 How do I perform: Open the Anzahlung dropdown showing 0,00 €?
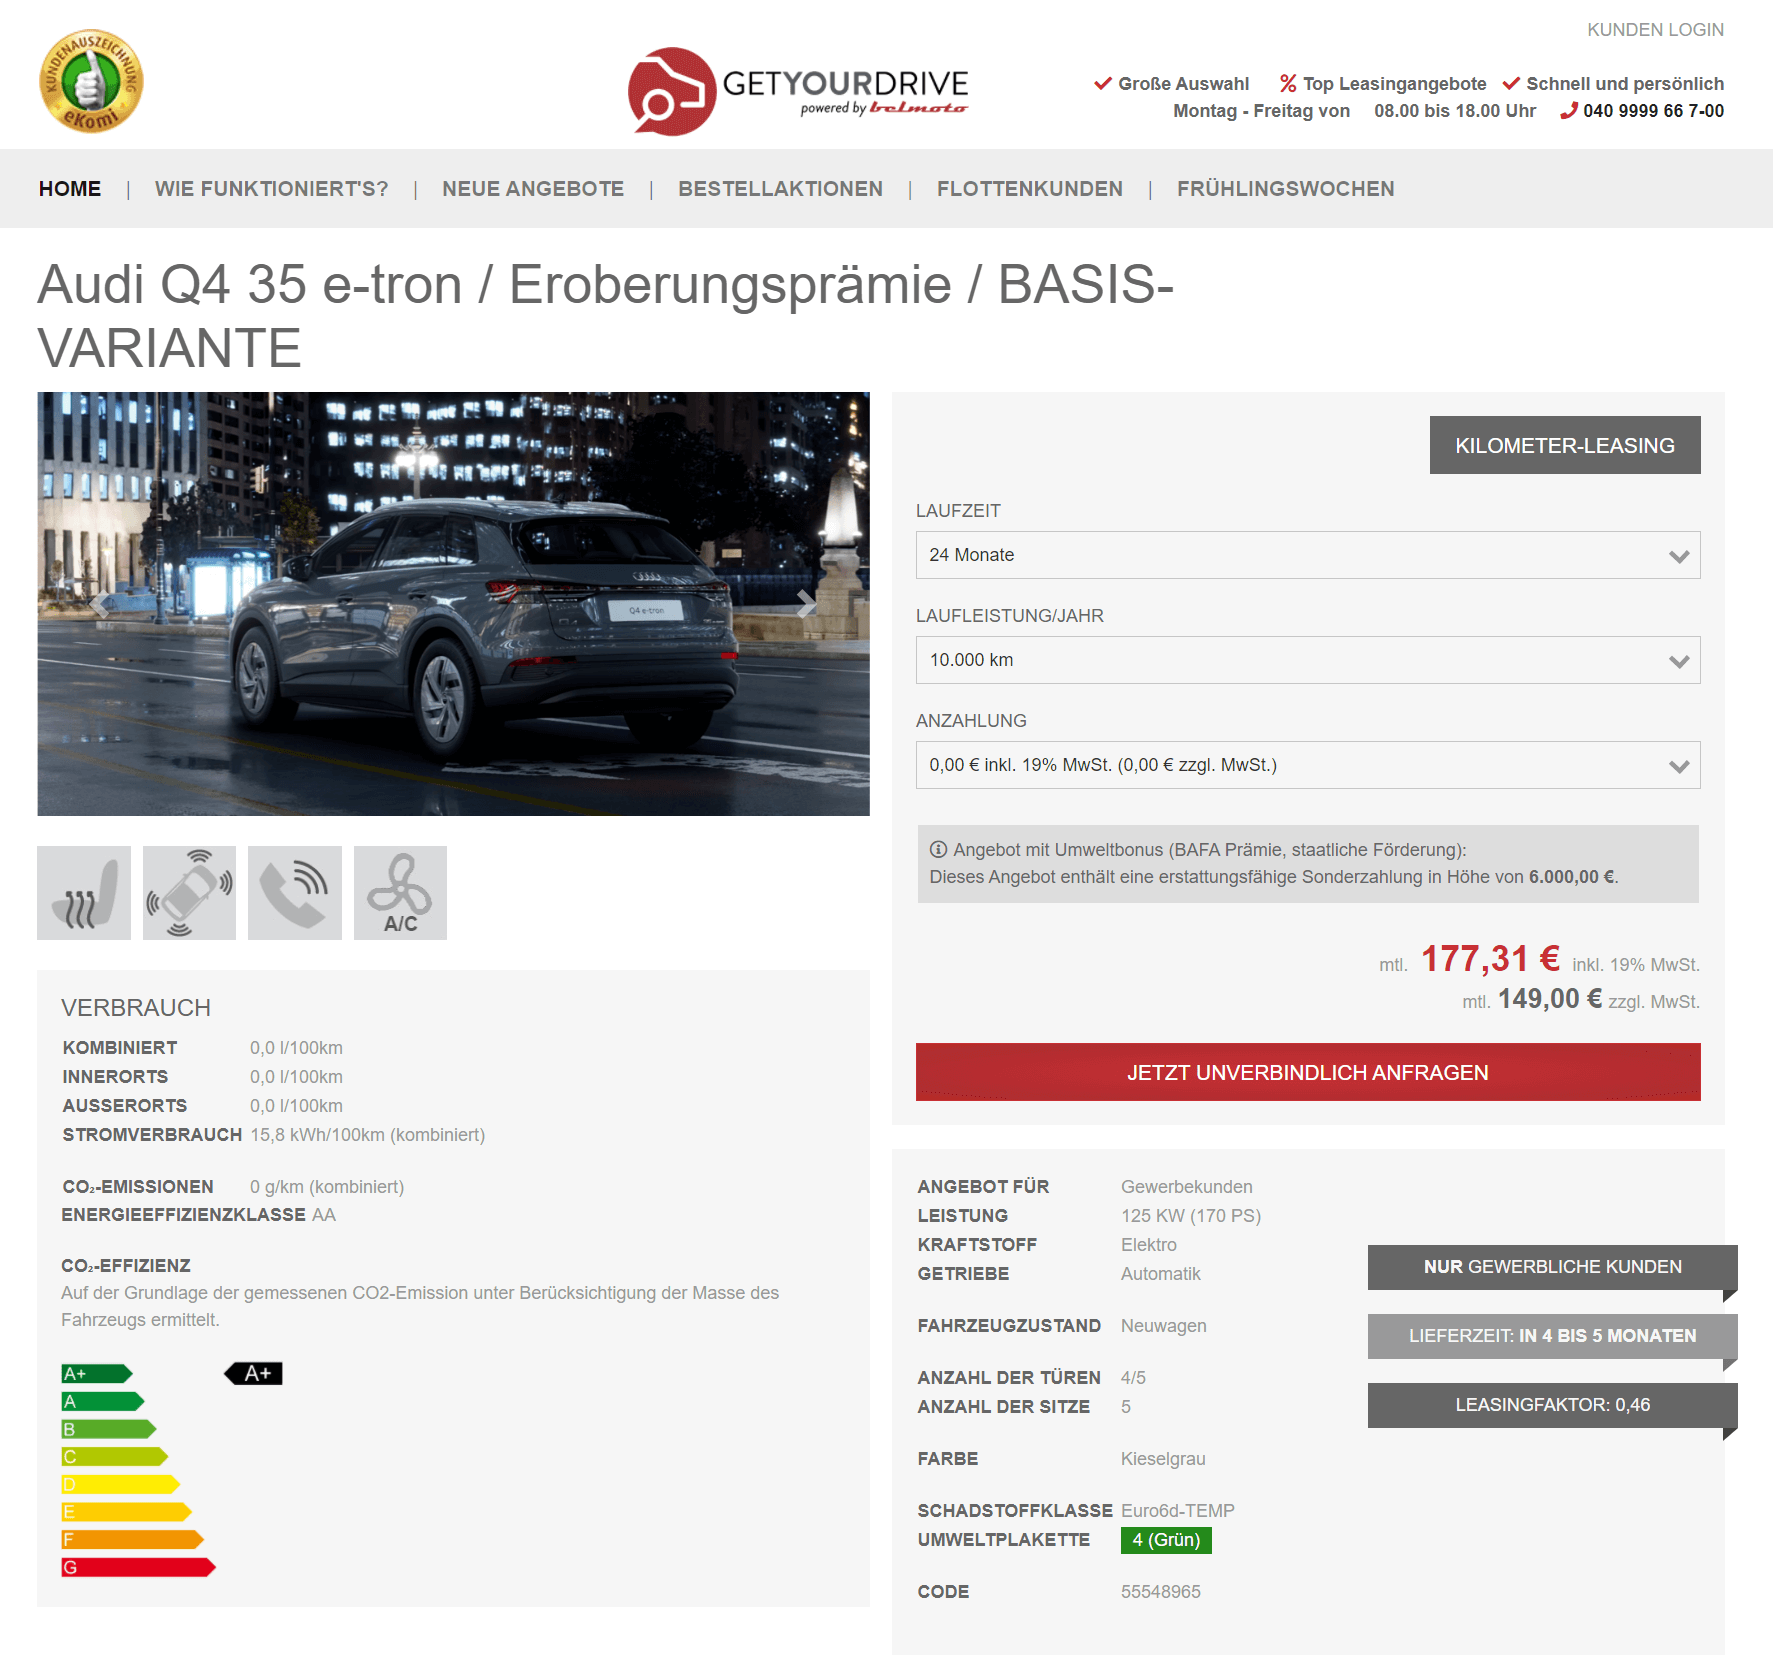point(1308,765)
